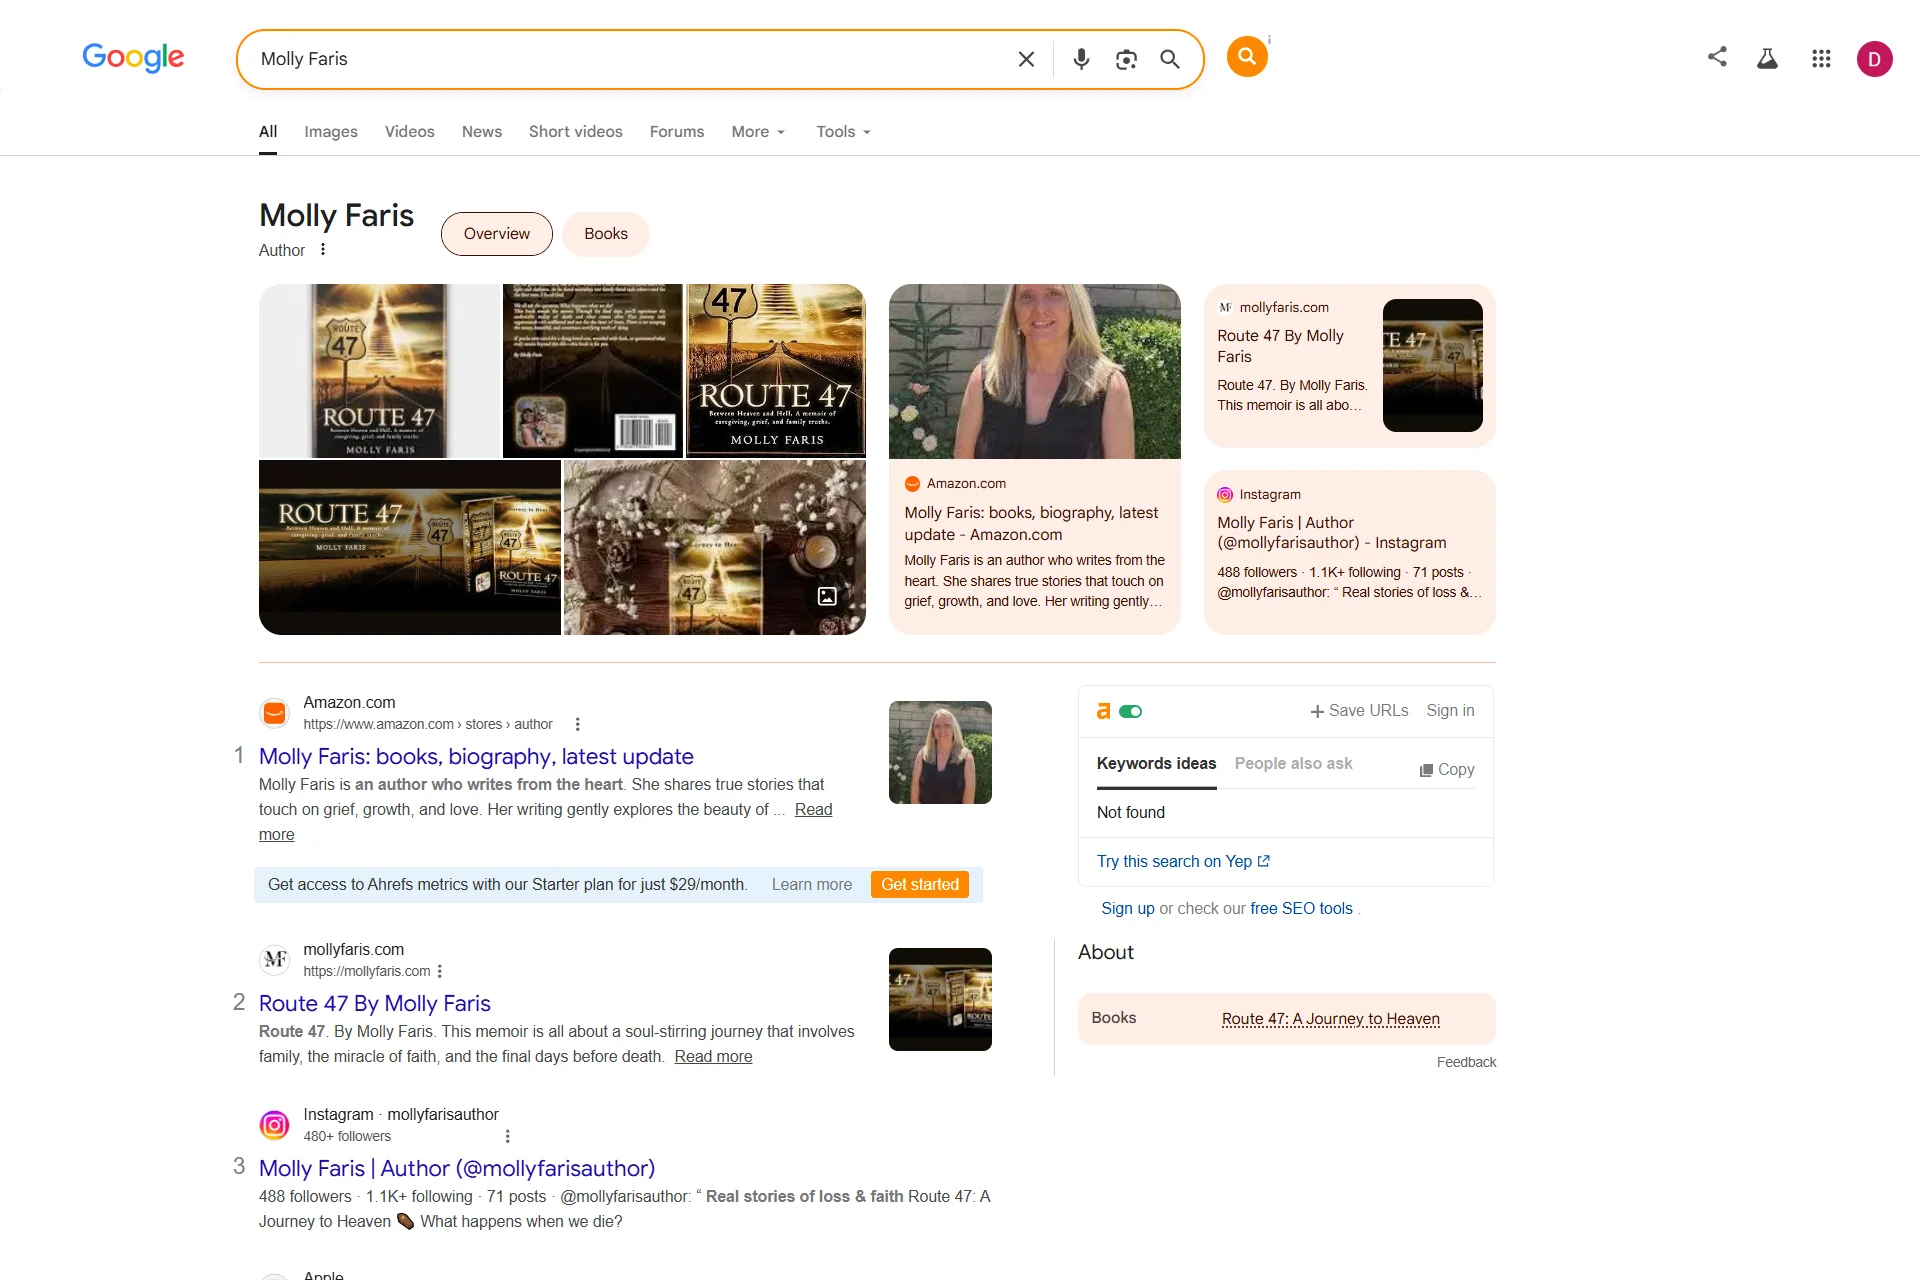
Task: Click the image icon on the book collage
Action: click(827, 596)
